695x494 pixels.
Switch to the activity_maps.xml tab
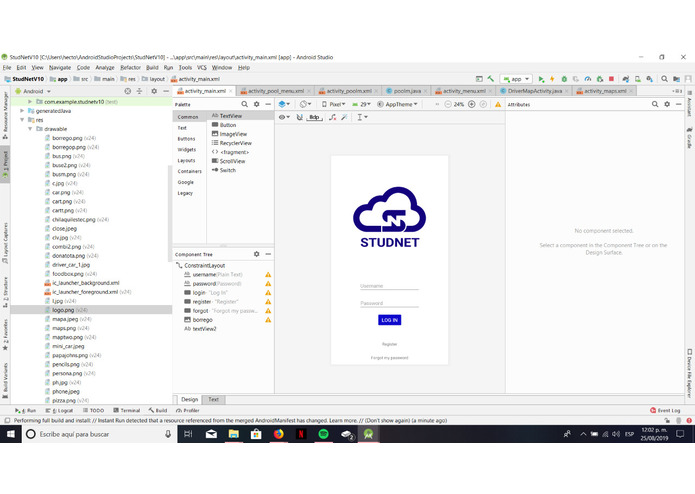click(605, 91)
